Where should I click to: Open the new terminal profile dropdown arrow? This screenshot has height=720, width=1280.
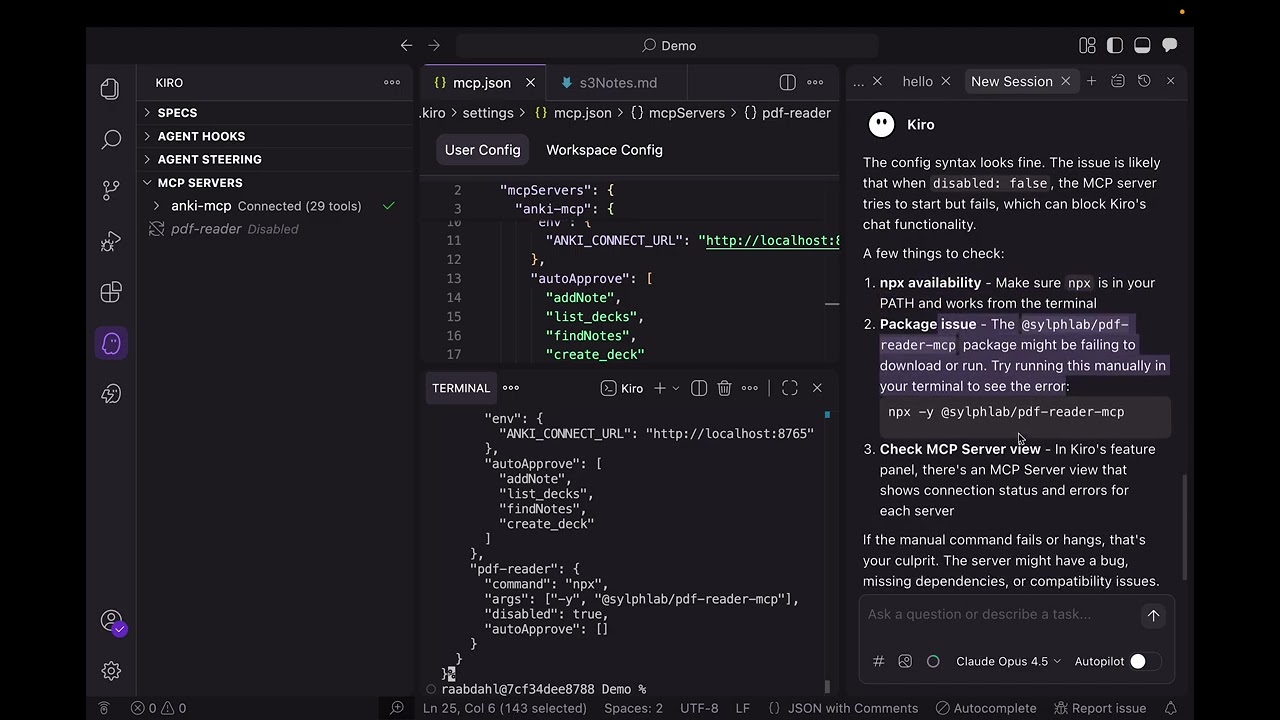point(676,388)
